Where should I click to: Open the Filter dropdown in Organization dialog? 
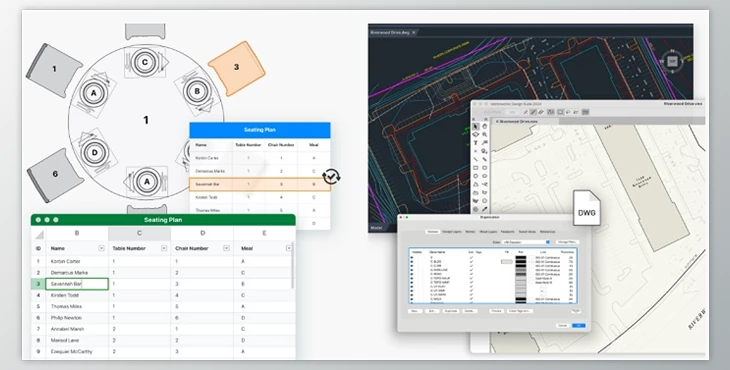click(527, 242)
